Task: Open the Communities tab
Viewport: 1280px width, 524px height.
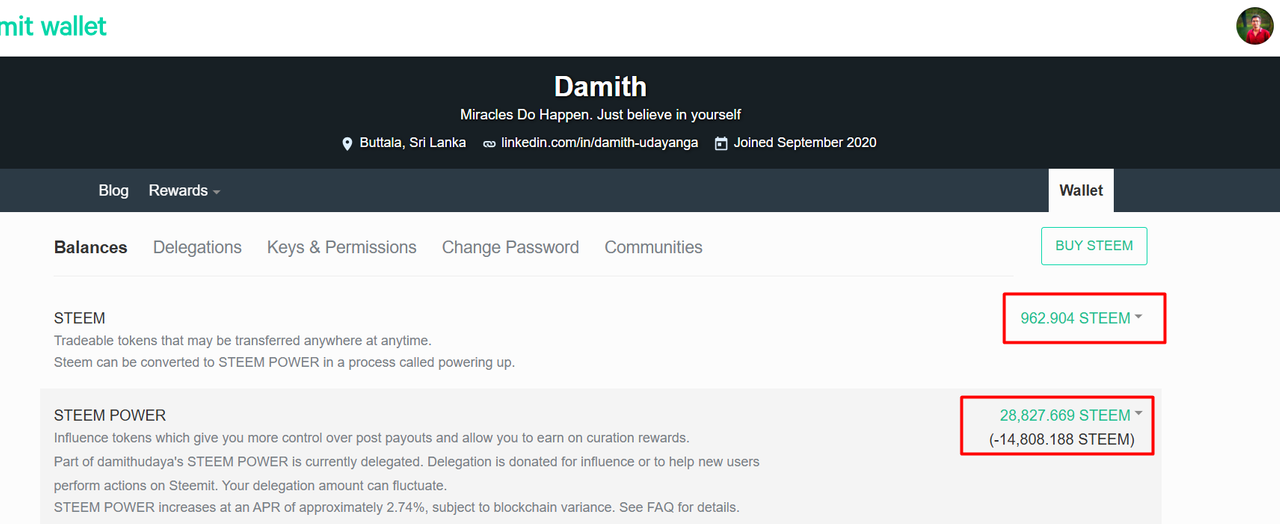Action: coord(653,247)
